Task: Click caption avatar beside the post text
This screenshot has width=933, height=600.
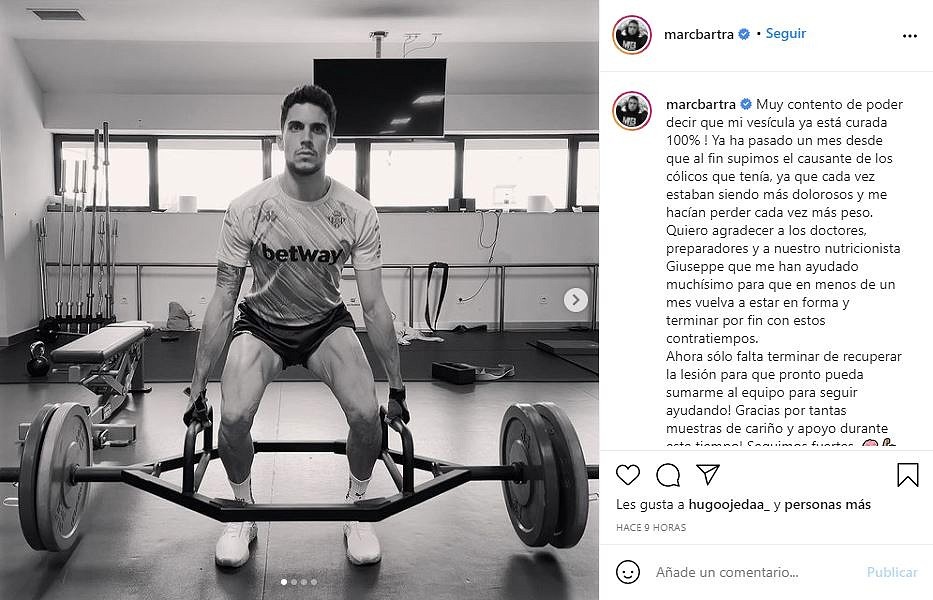Action: tap(632, 111)
